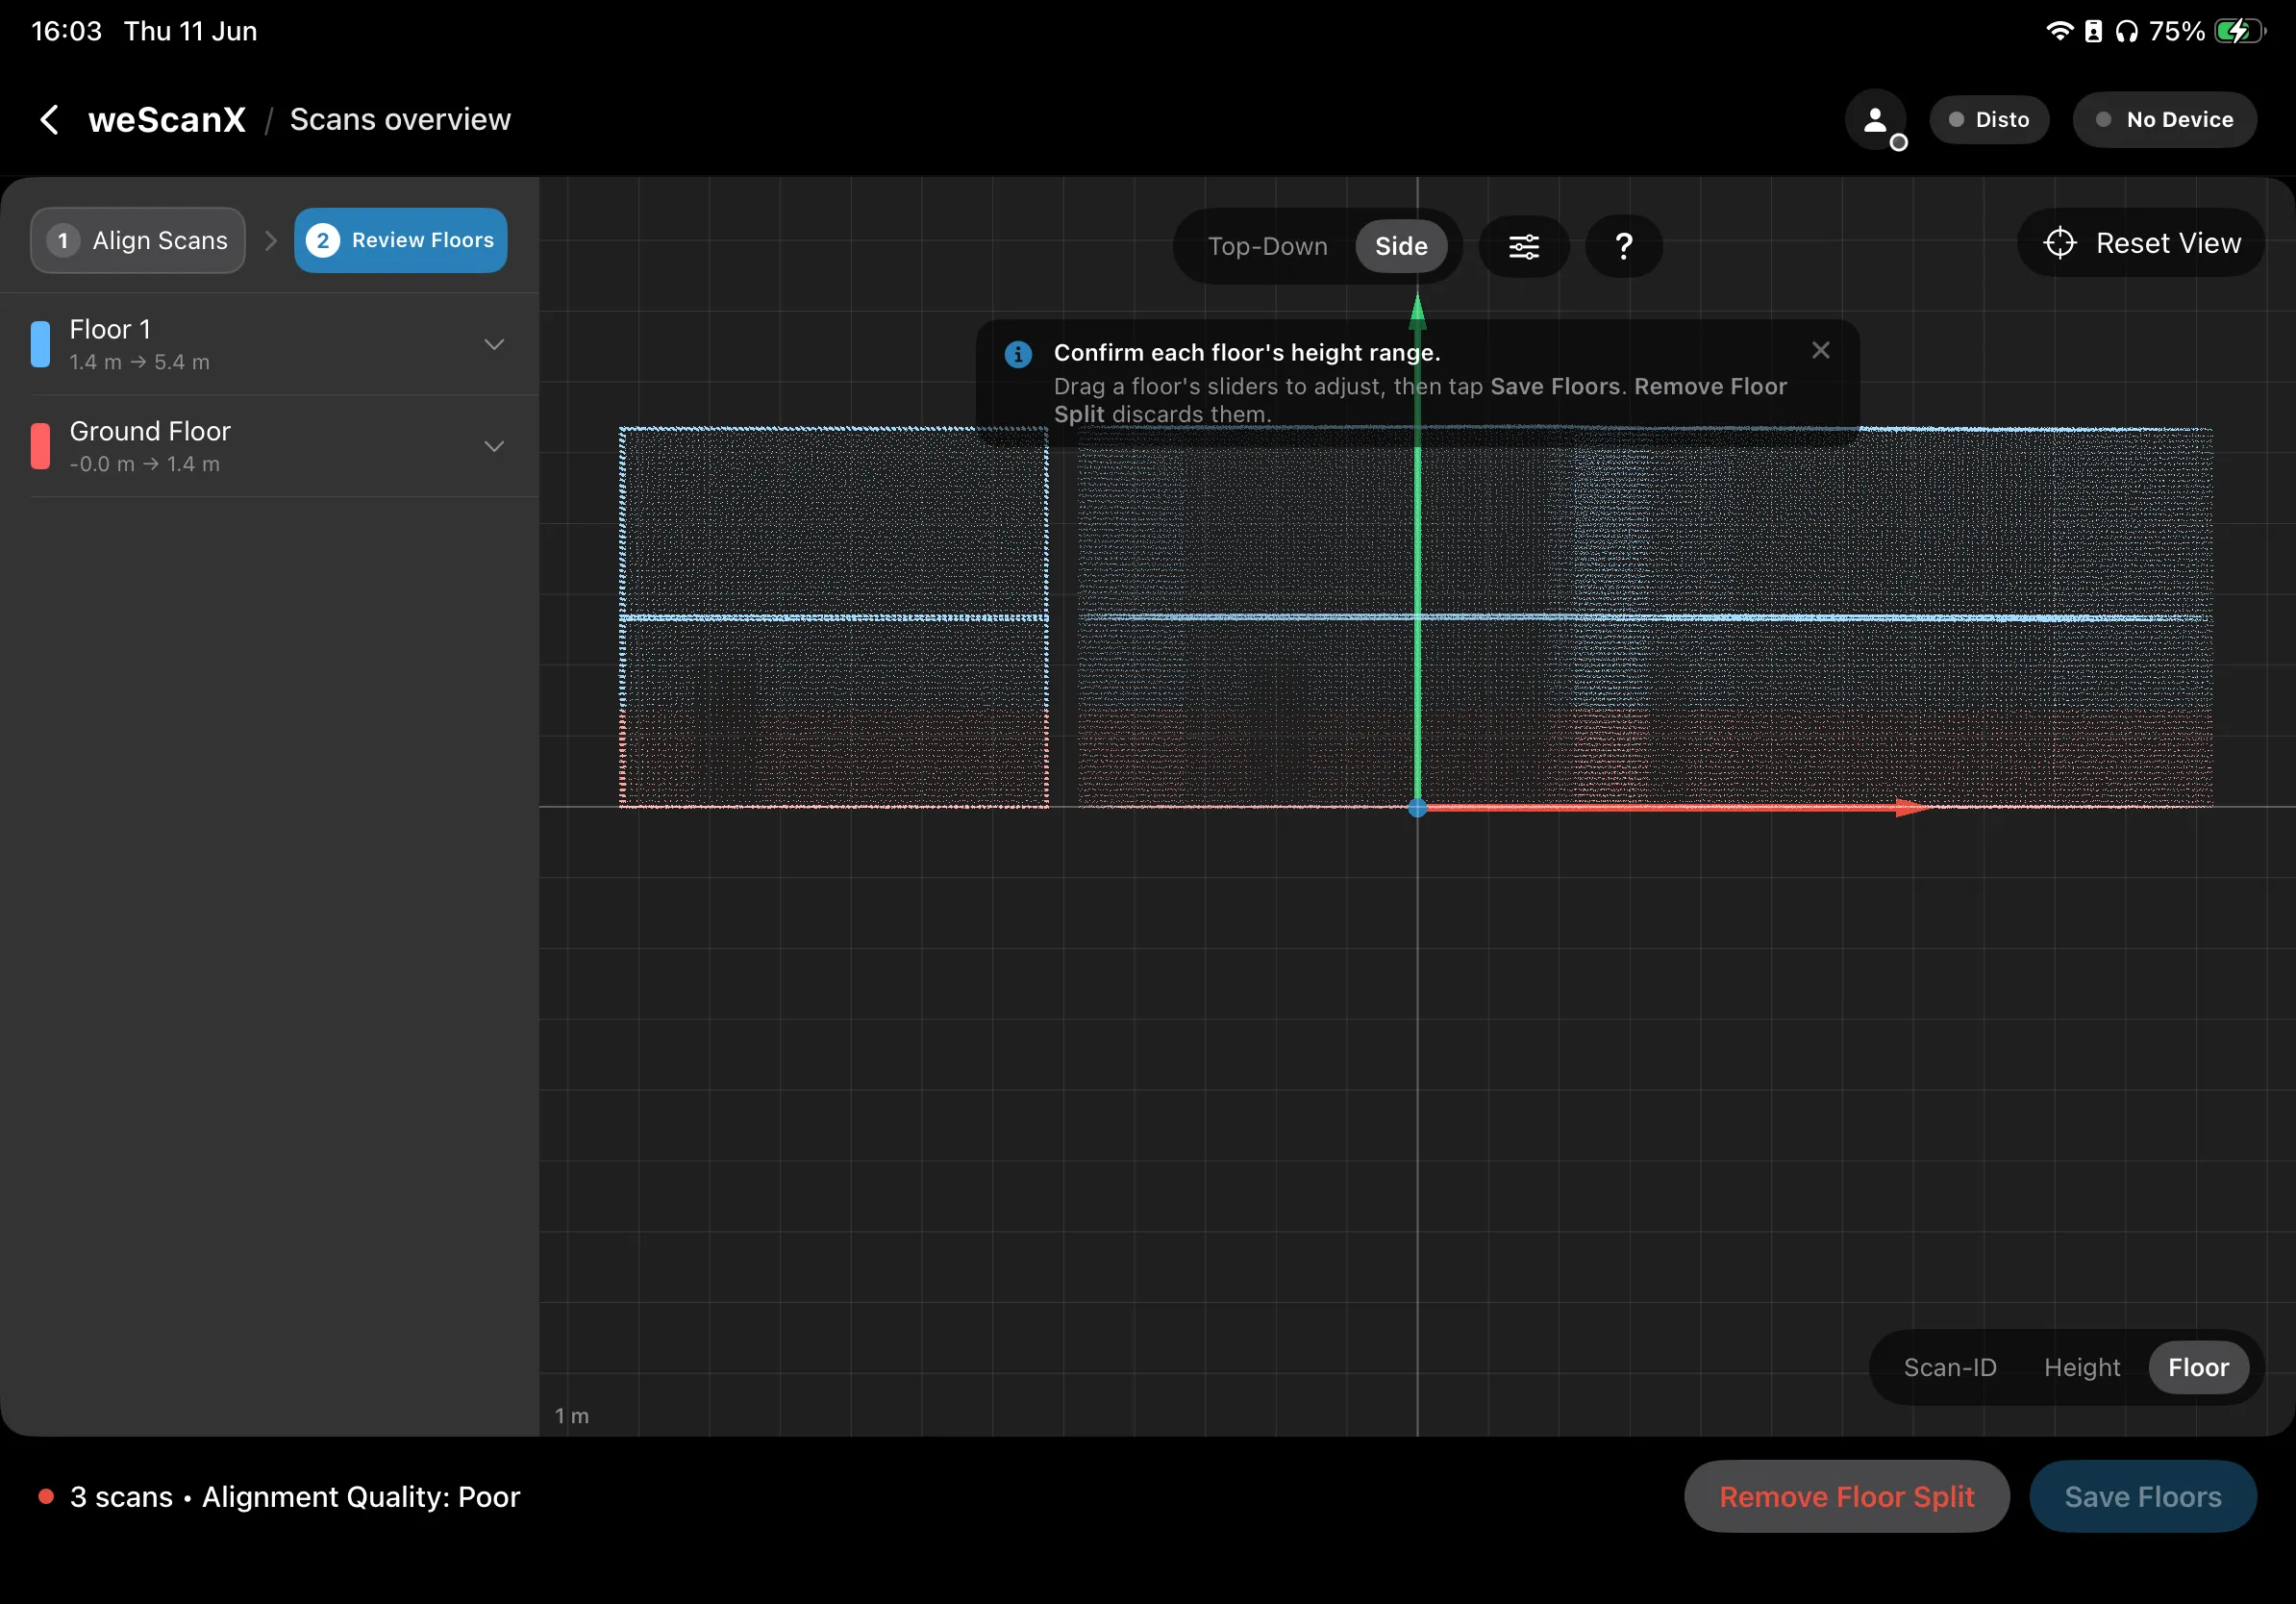Screen dimensions: 2296x1604
Task: Select the Floor coloring mode
Action: click(2198, 1367)
